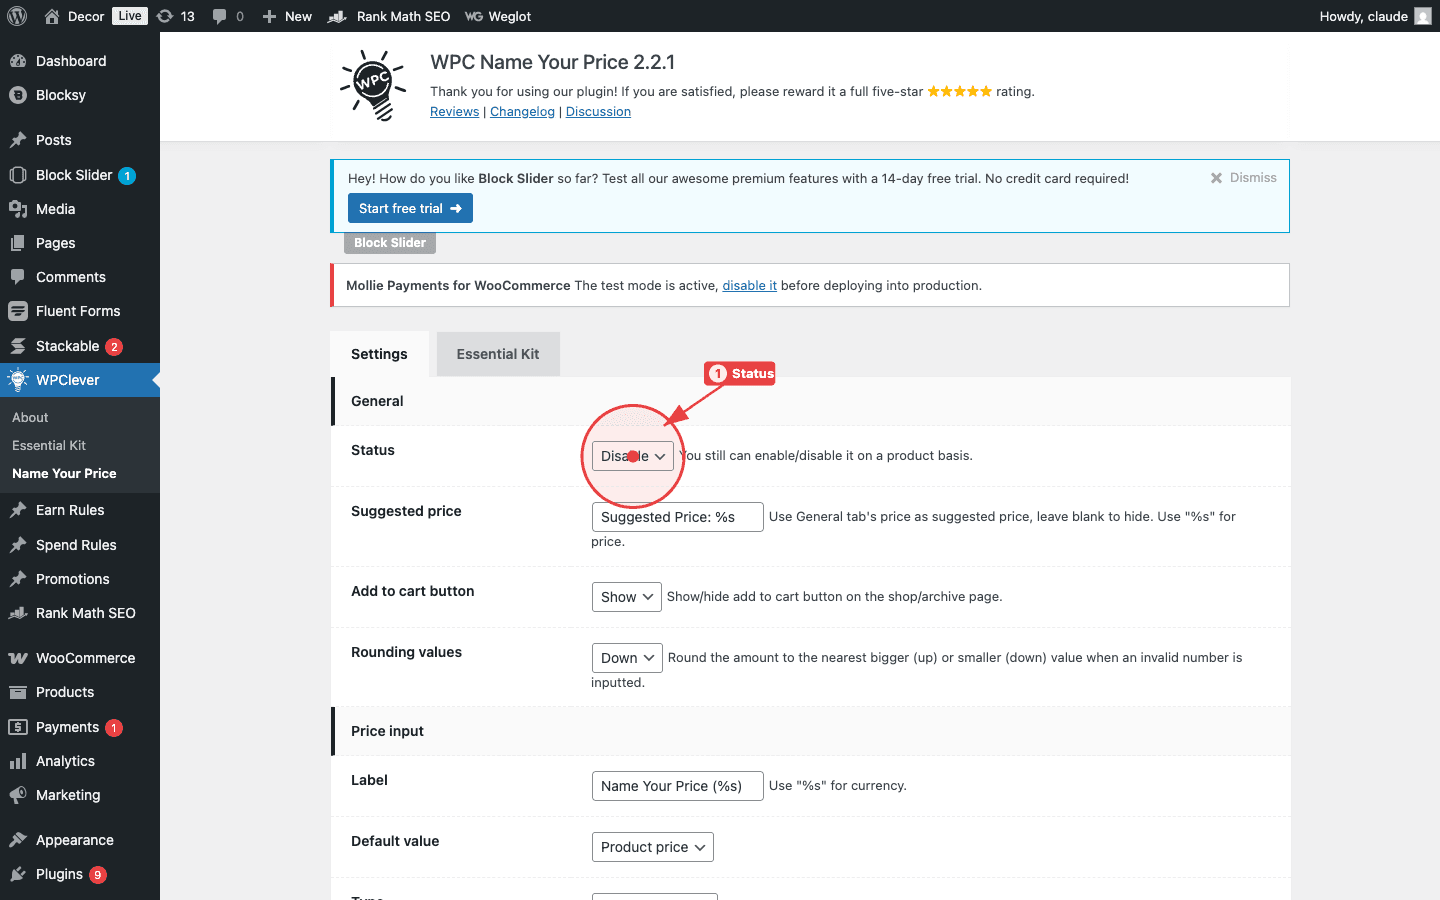Open the Stackable sidebar icon
Image resolution: width=1440 pixels, height=900 pixels.
coord(18,346)
